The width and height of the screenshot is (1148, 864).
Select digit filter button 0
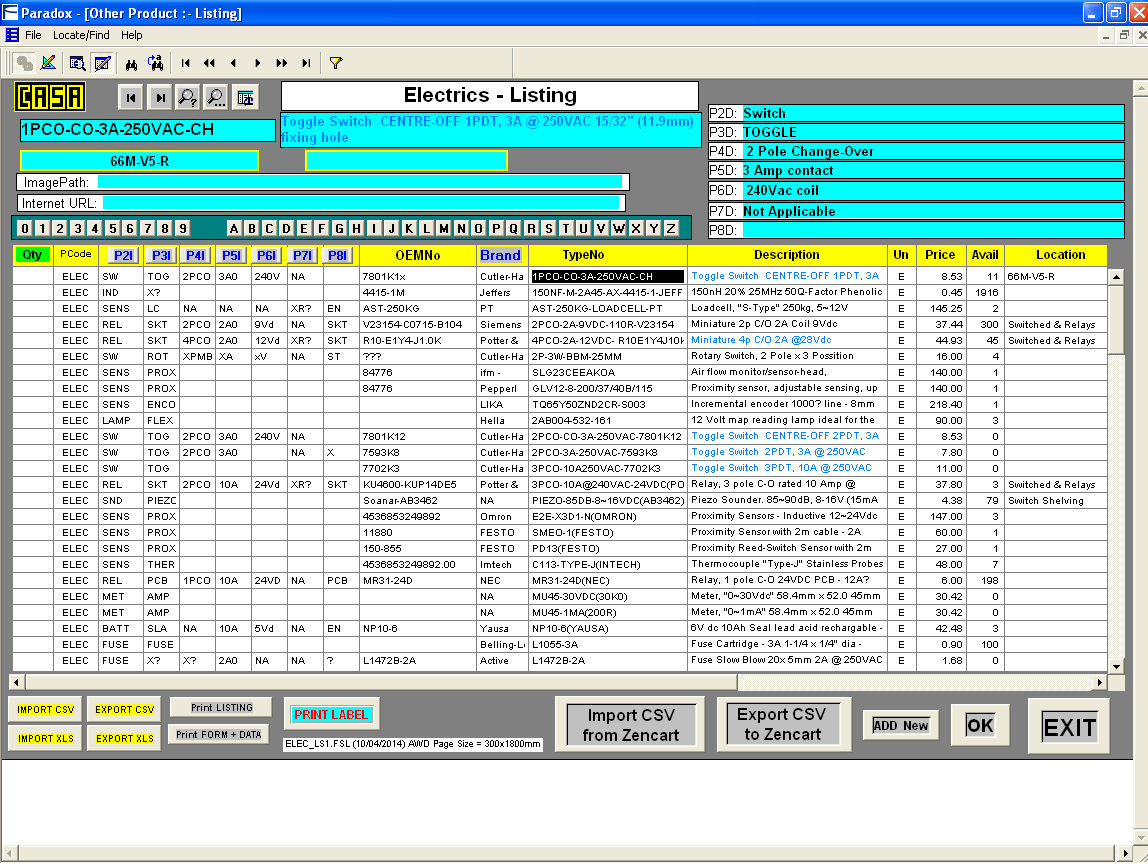click(x=25, y=228)
